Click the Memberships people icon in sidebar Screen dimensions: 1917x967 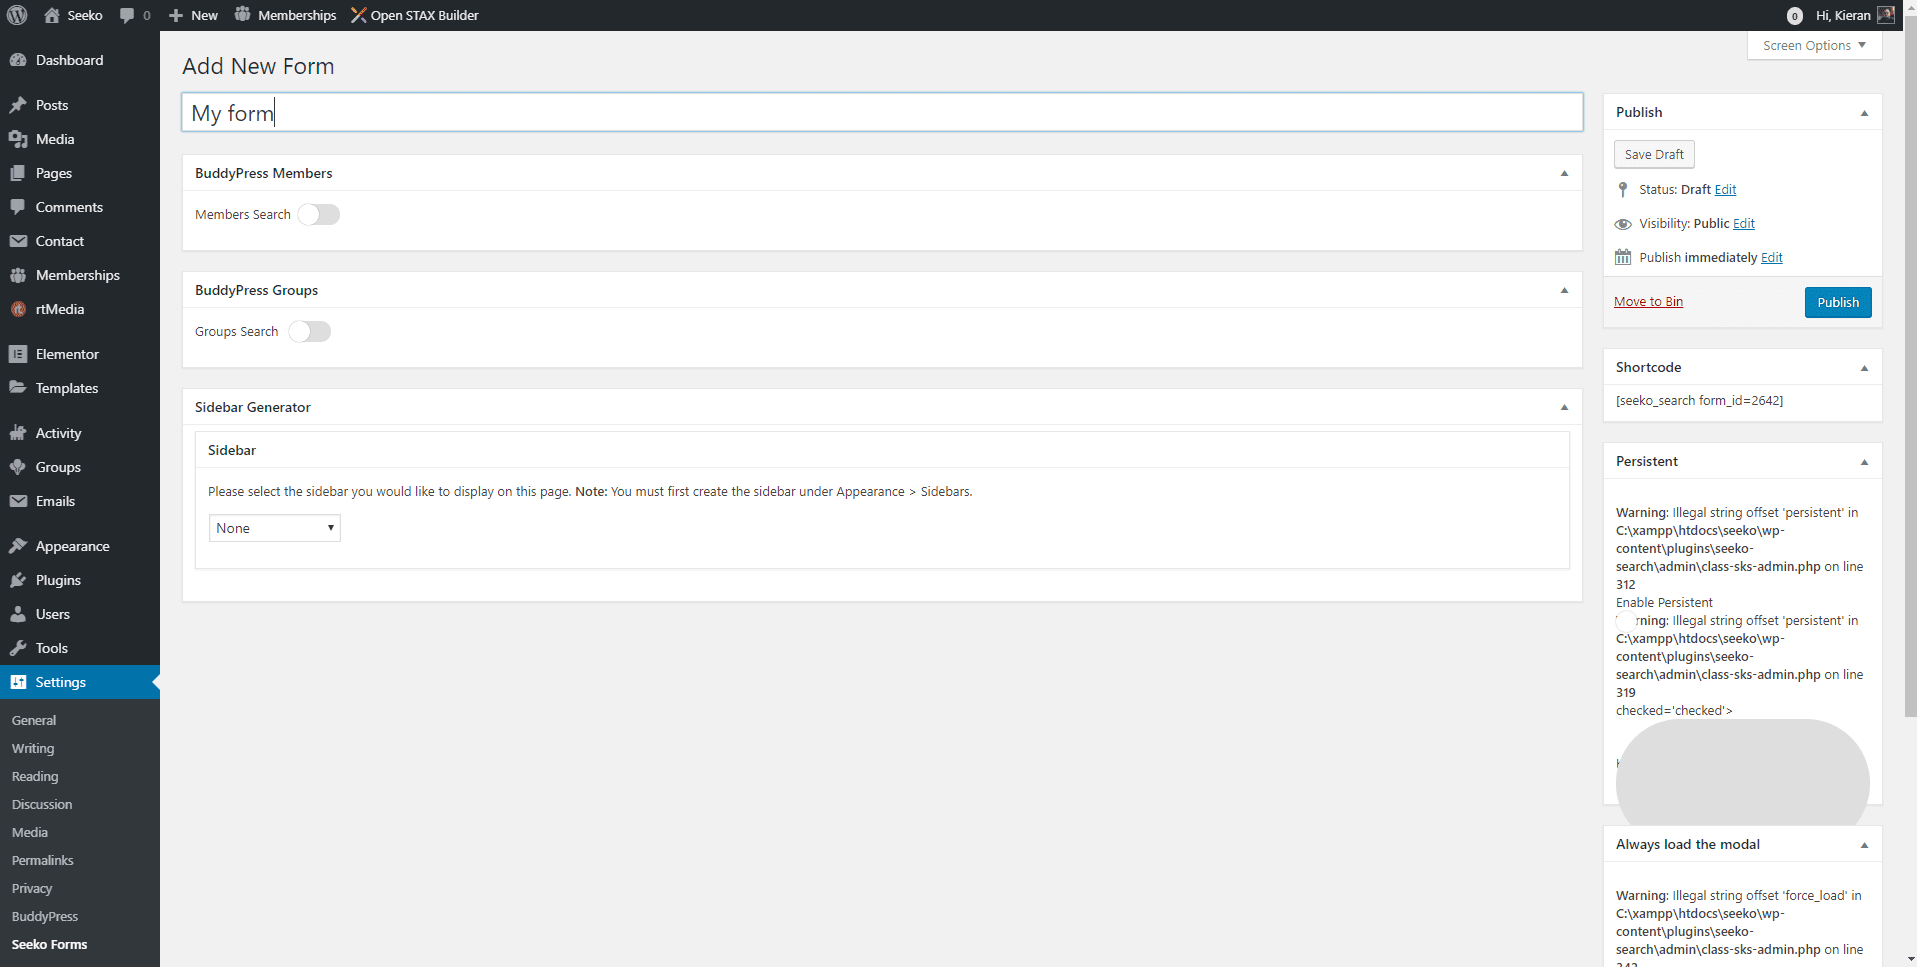coord(18,275)
